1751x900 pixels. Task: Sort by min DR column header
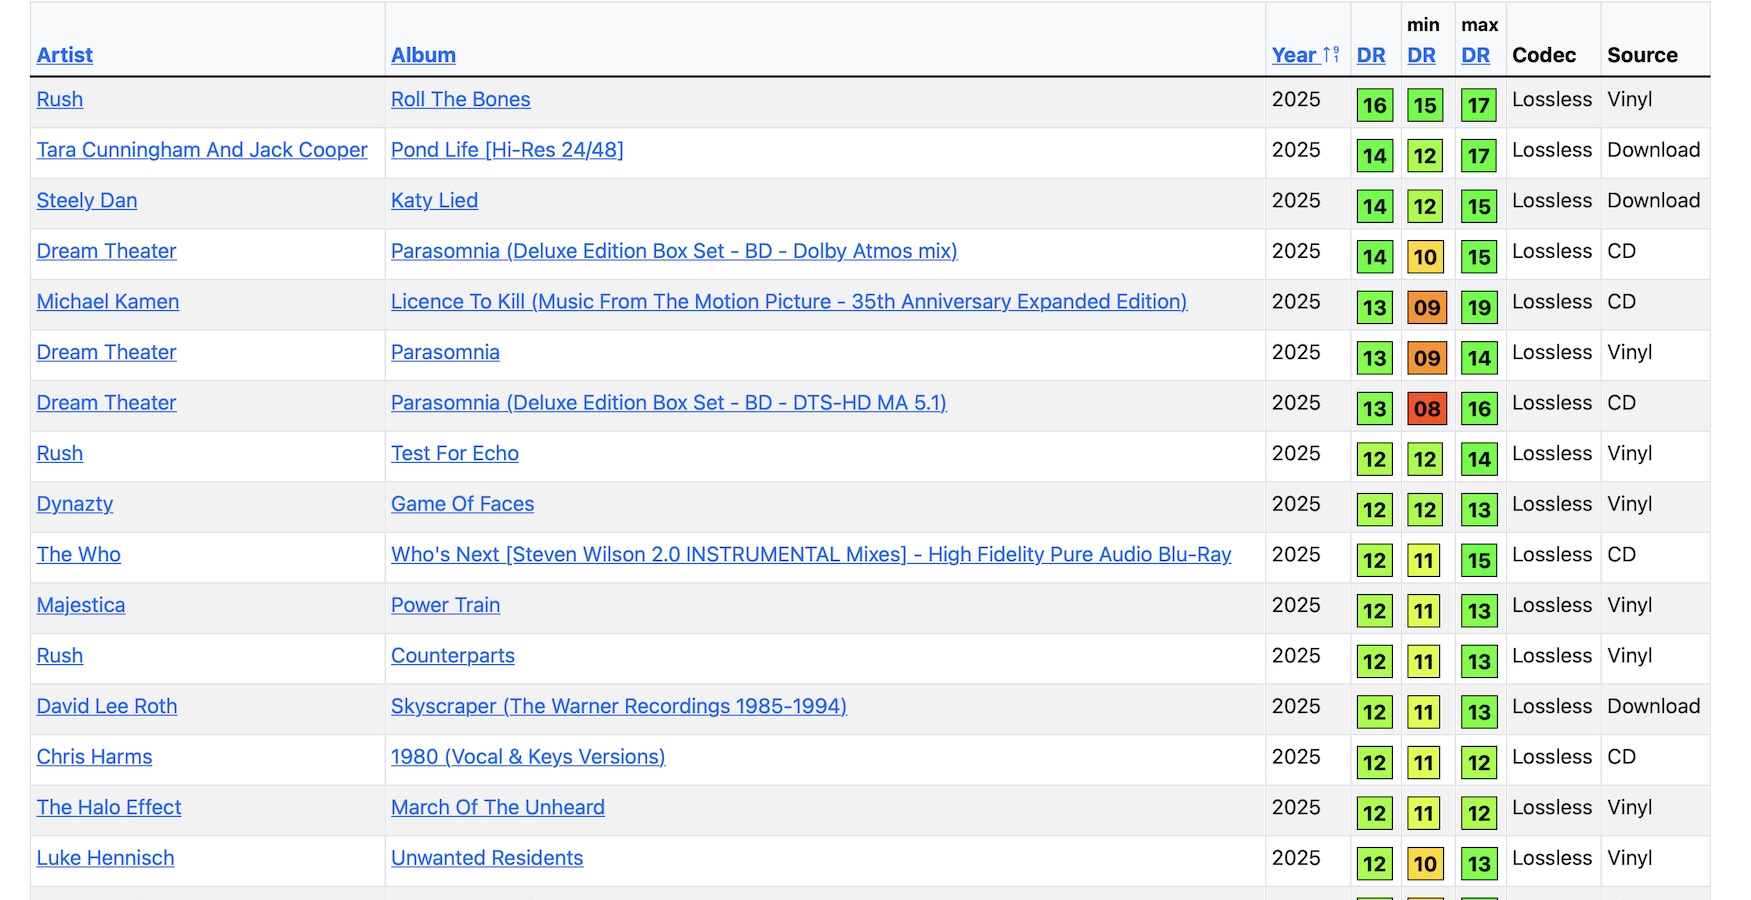point(1421,55)
